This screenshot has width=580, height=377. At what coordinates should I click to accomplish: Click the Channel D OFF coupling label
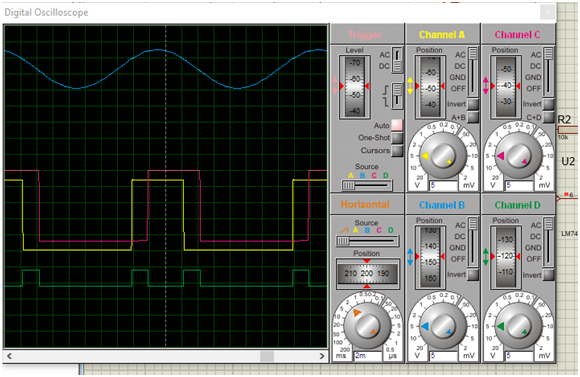pos(533,259)
